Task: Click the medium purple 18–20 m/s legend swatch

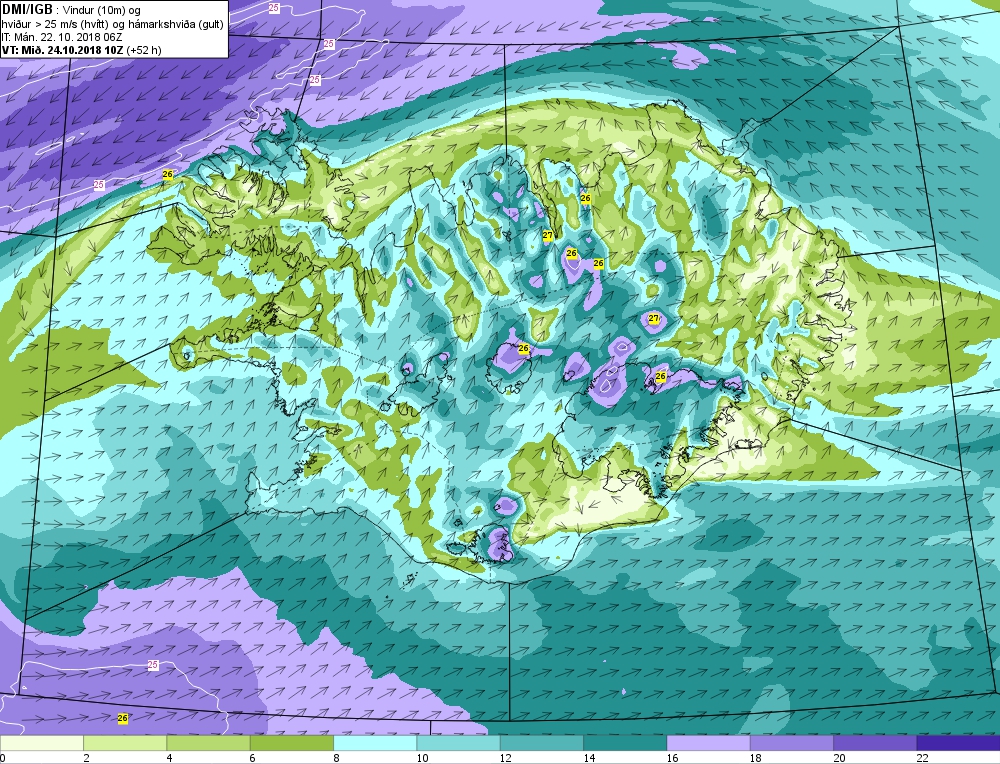Action: point(791,743)
